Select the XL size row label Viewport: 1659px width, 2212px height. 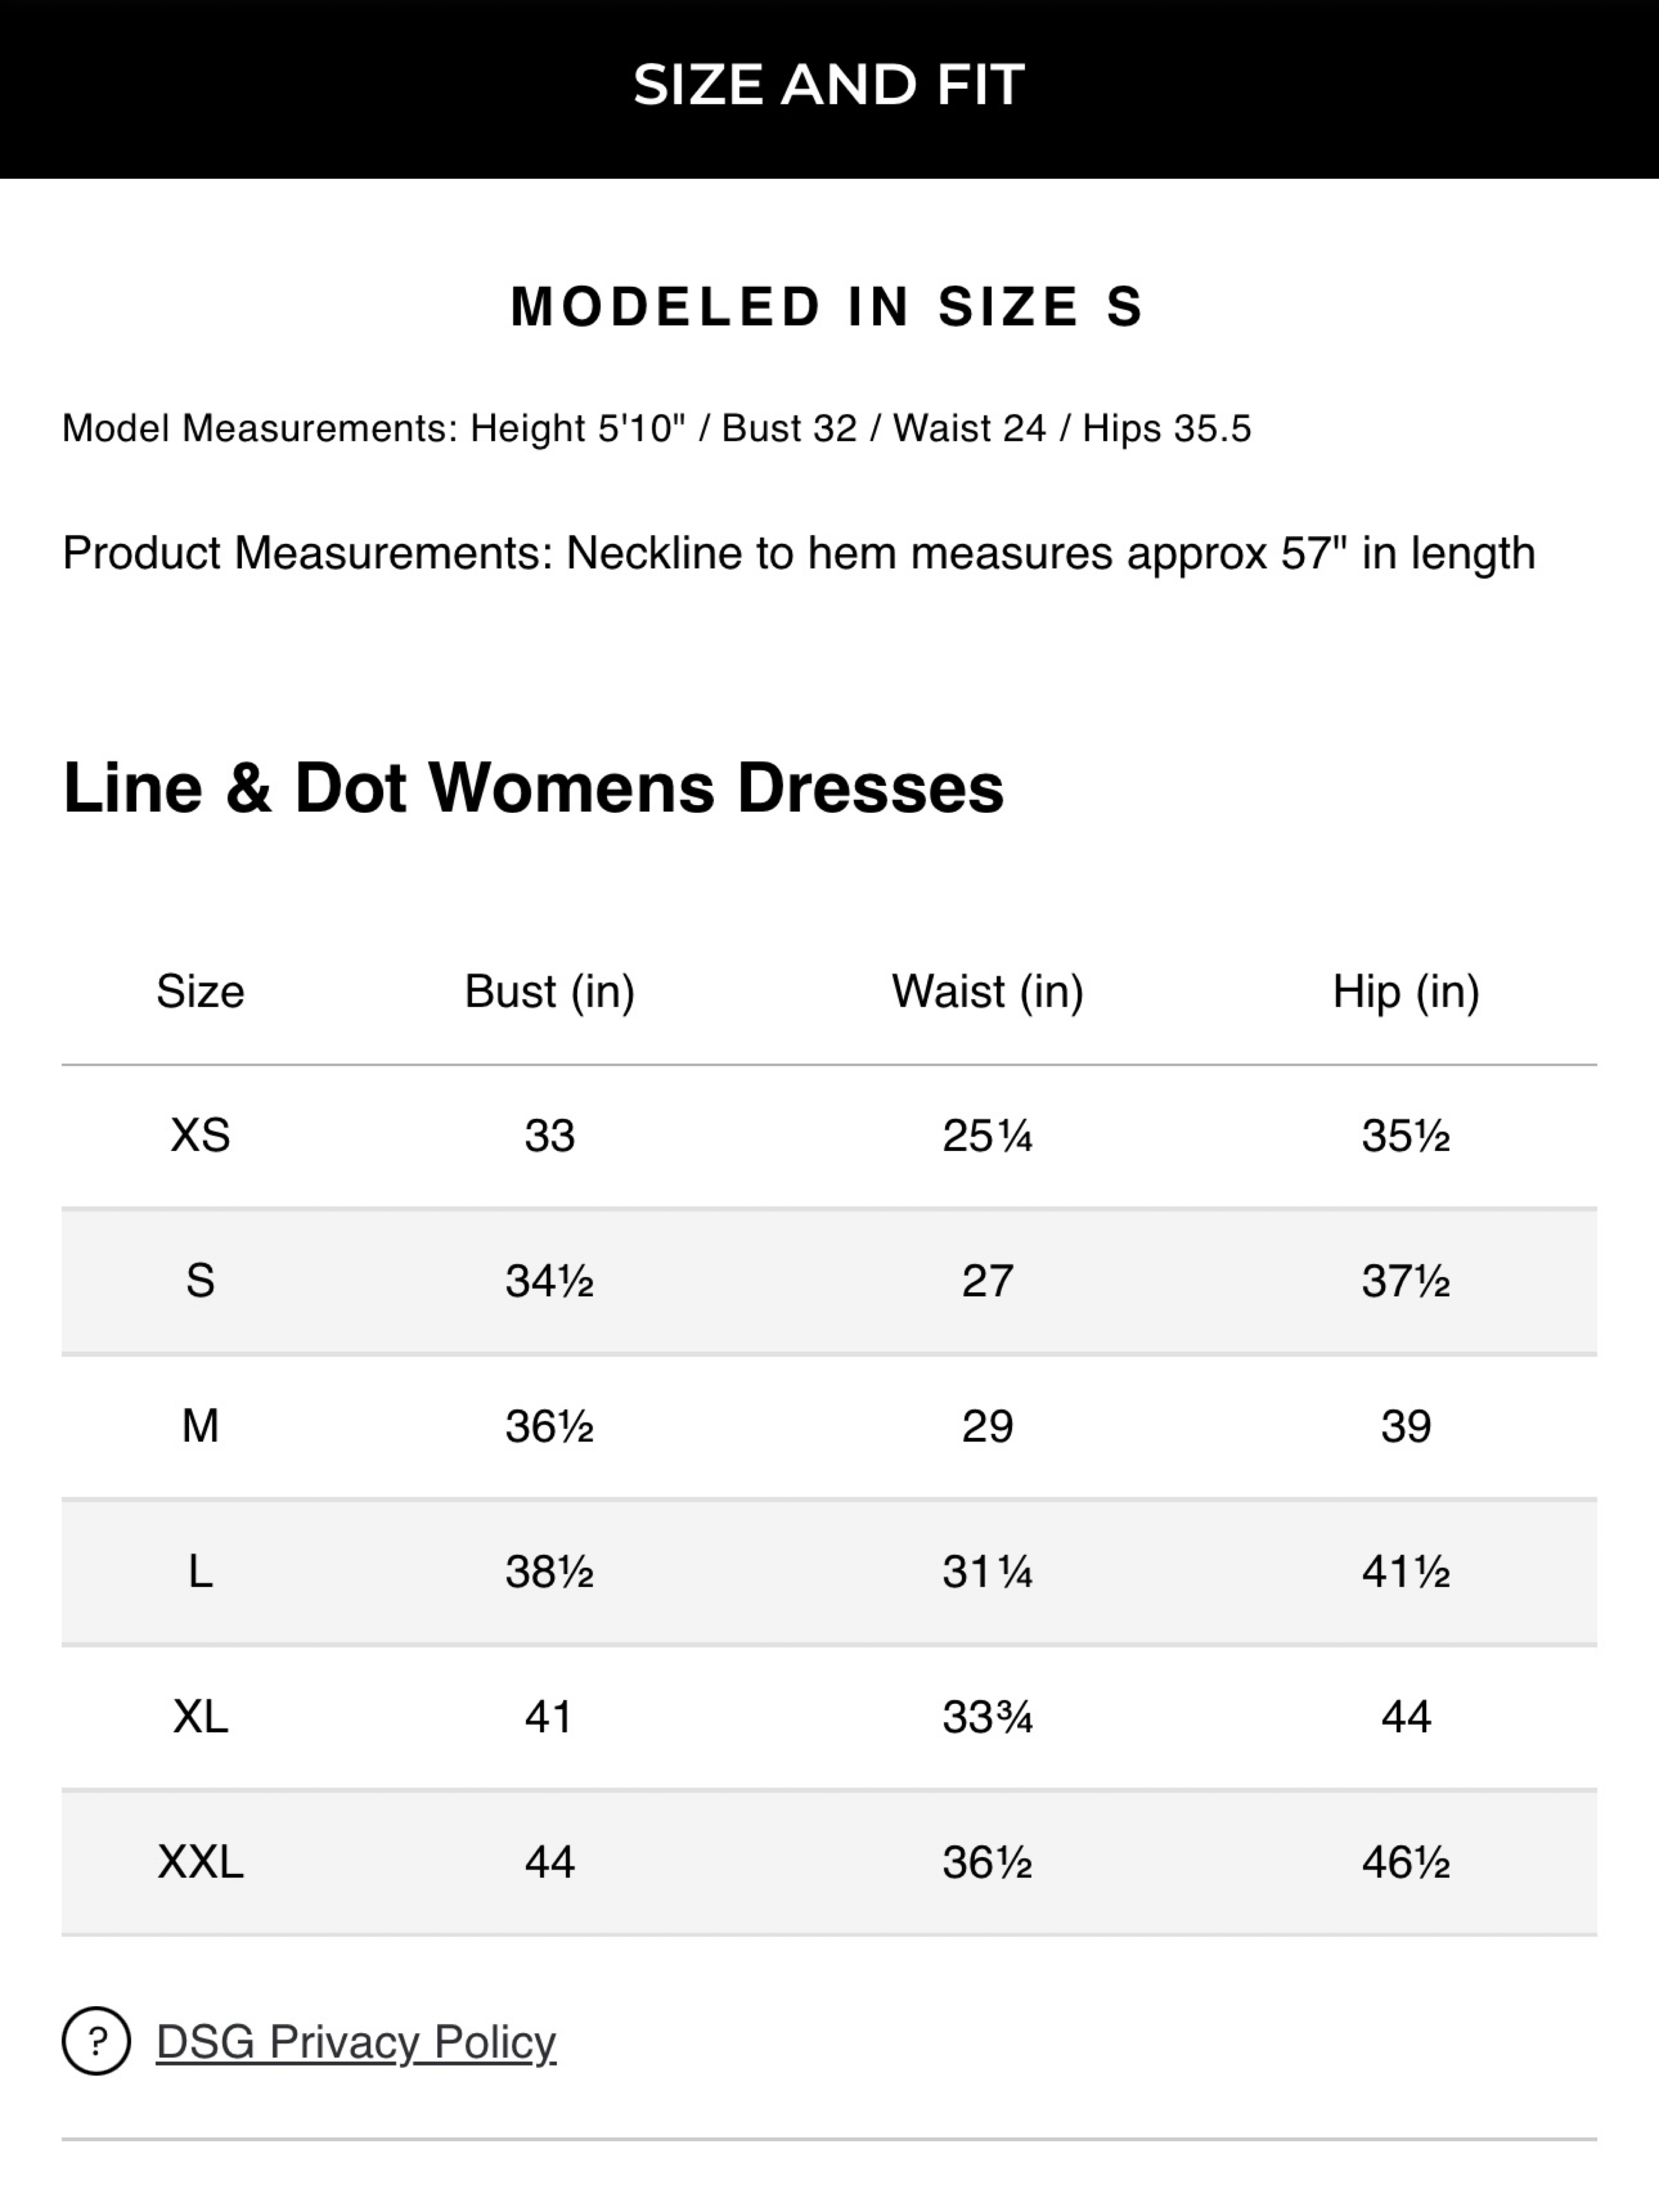click(200, 1717)
